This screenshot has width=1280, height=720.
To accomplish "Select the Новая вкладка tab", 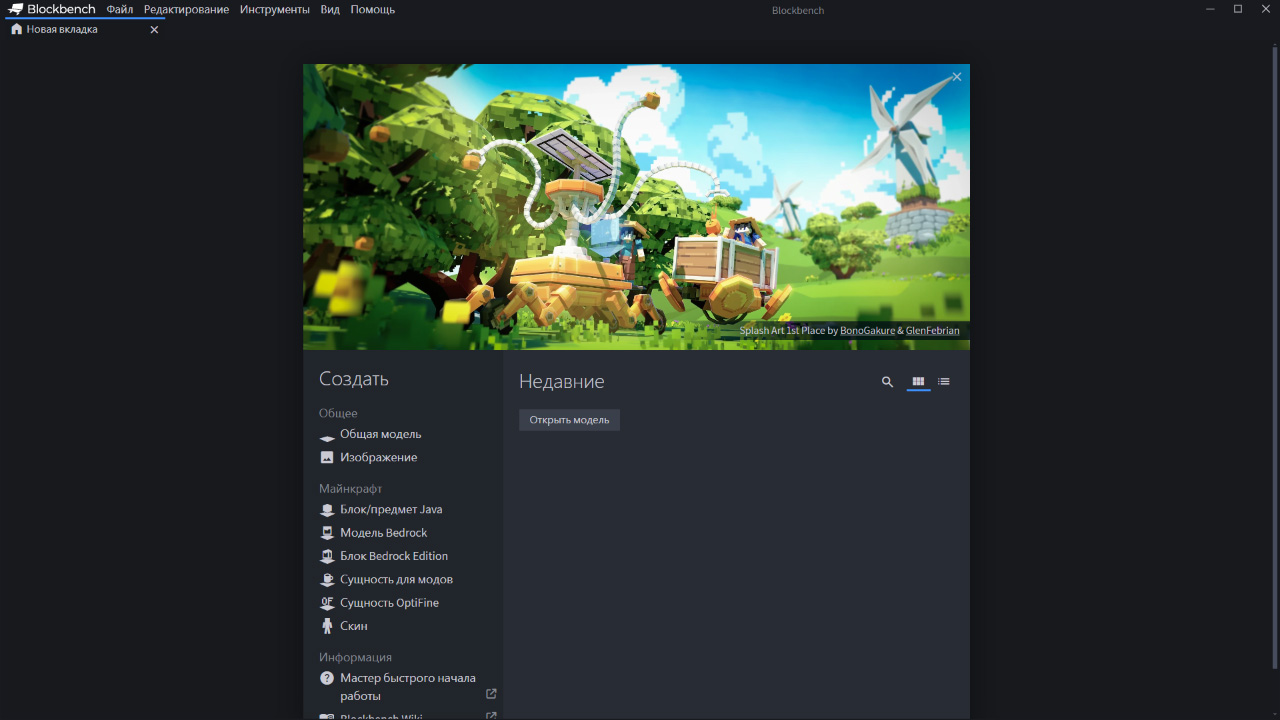I will [84, 29].
